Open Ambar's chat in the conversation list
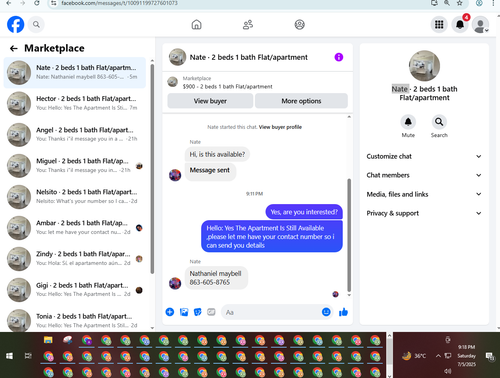Viewport: 500px width, 378px height. [x=75, y=228]
